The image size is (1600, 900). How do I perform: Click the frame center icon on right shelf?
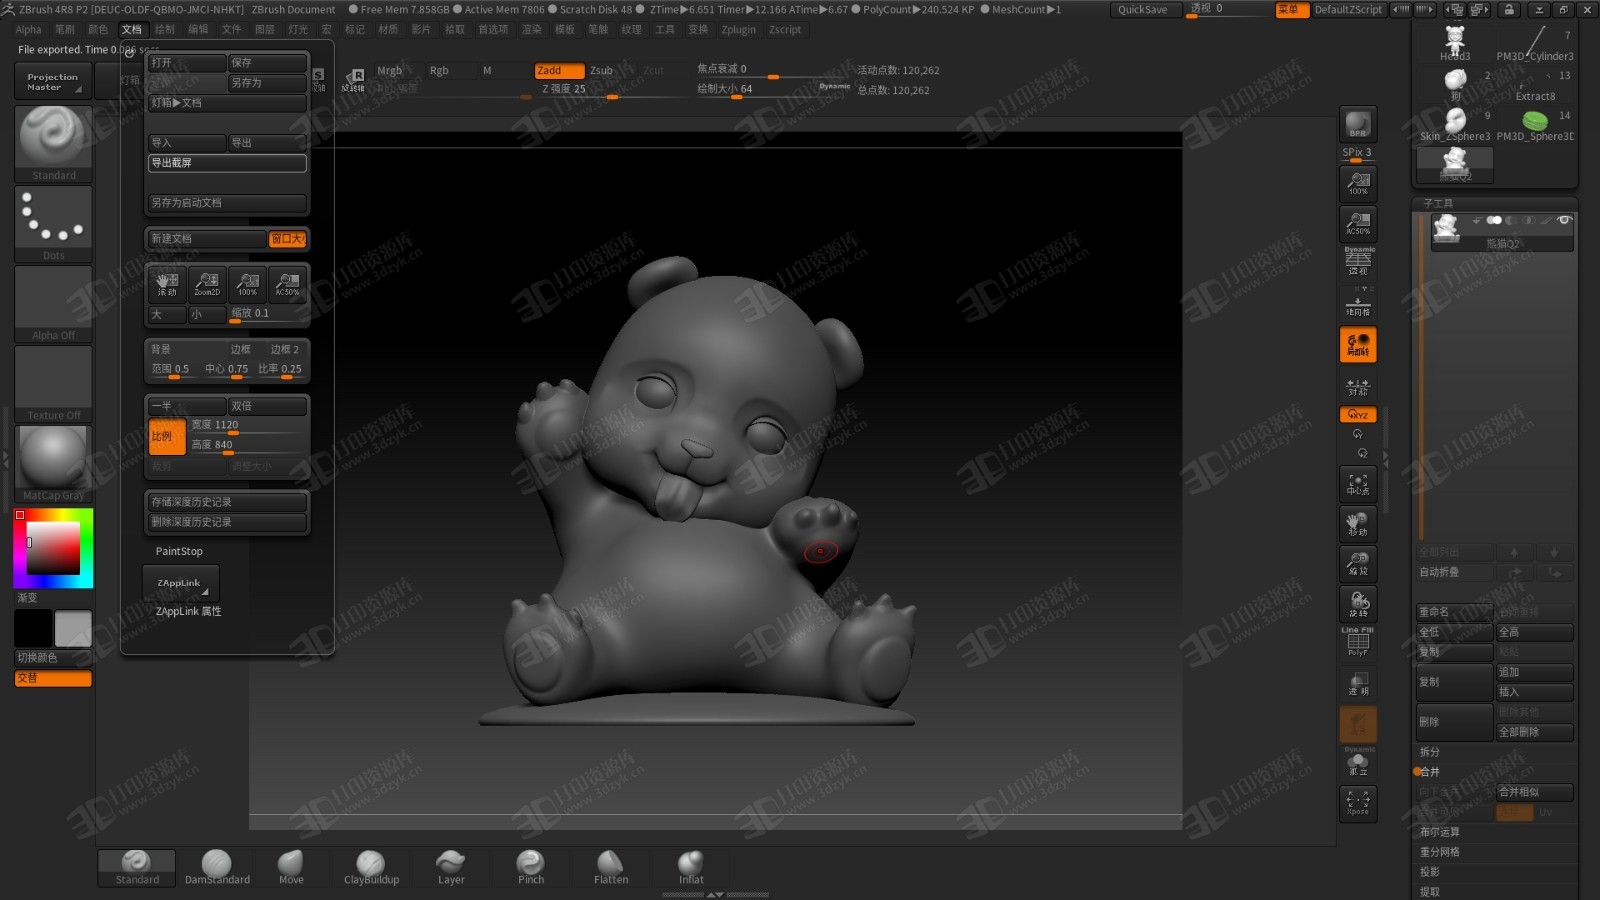(x=1358, y=484)
